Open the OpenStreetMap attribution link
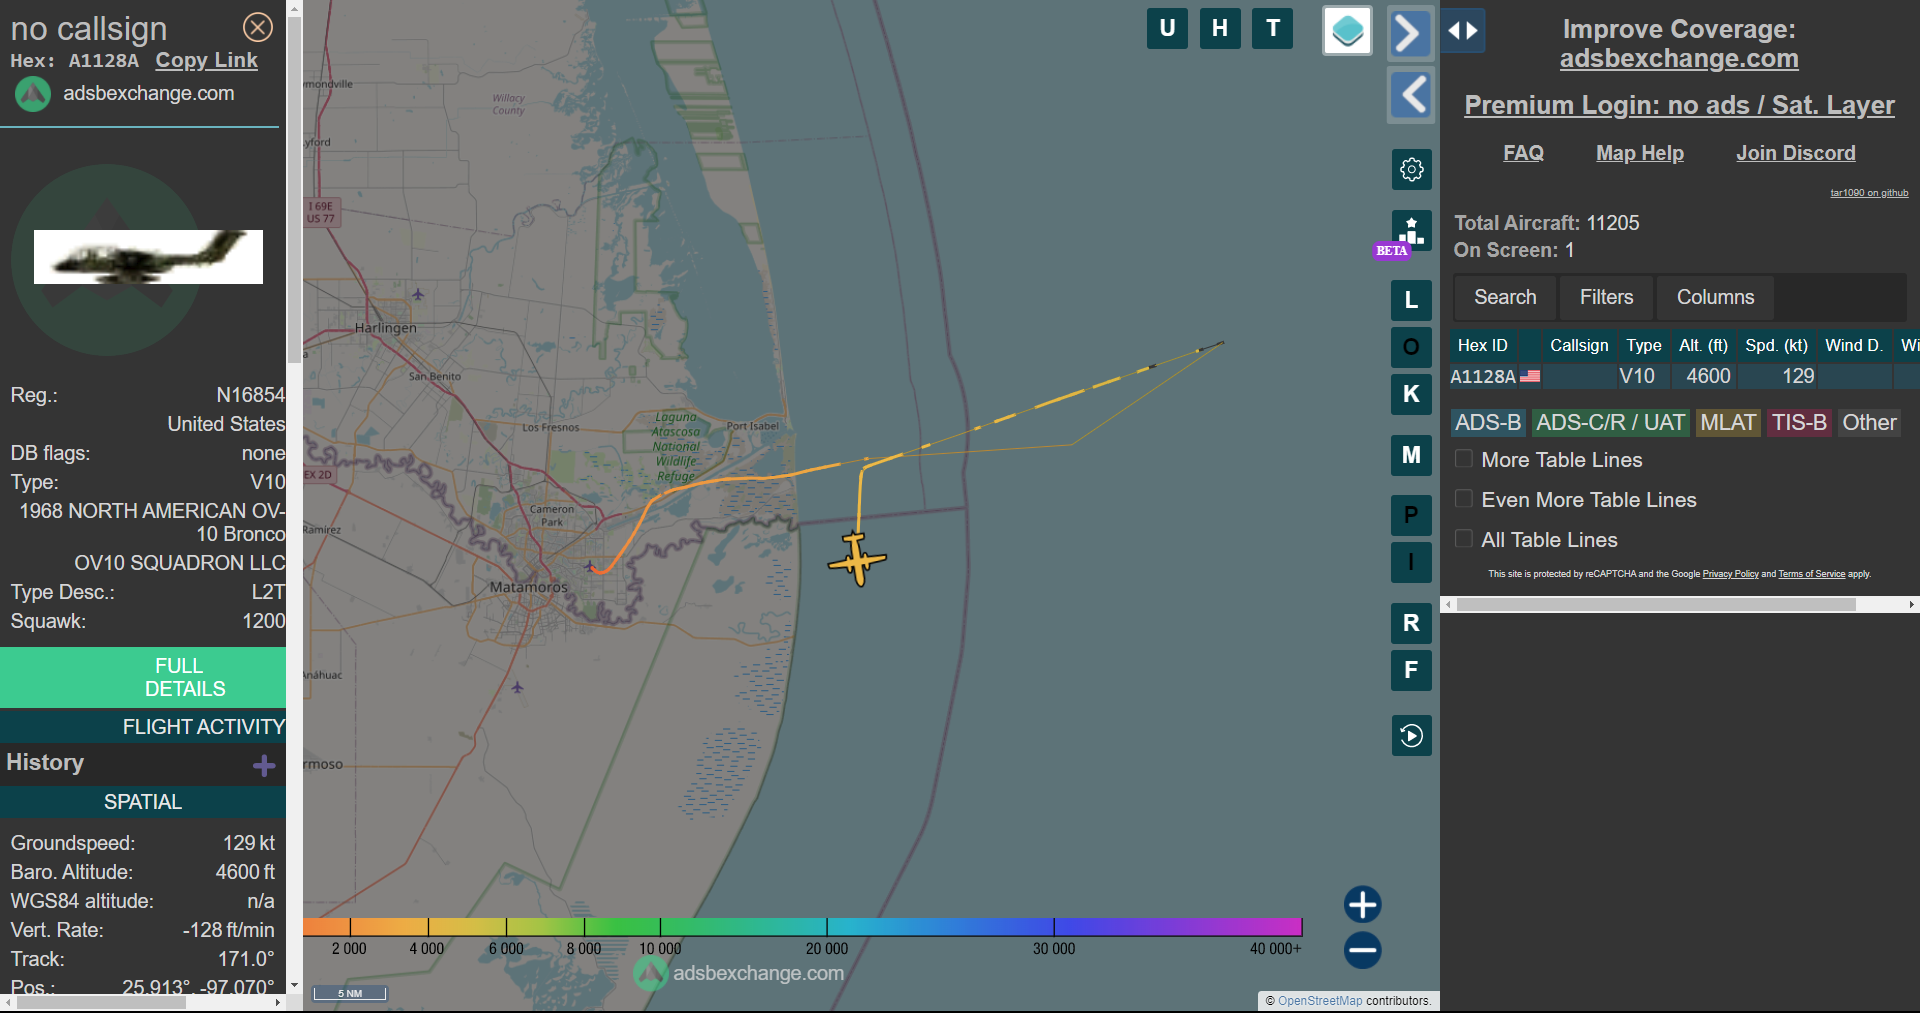 tap(1320, 1000)
